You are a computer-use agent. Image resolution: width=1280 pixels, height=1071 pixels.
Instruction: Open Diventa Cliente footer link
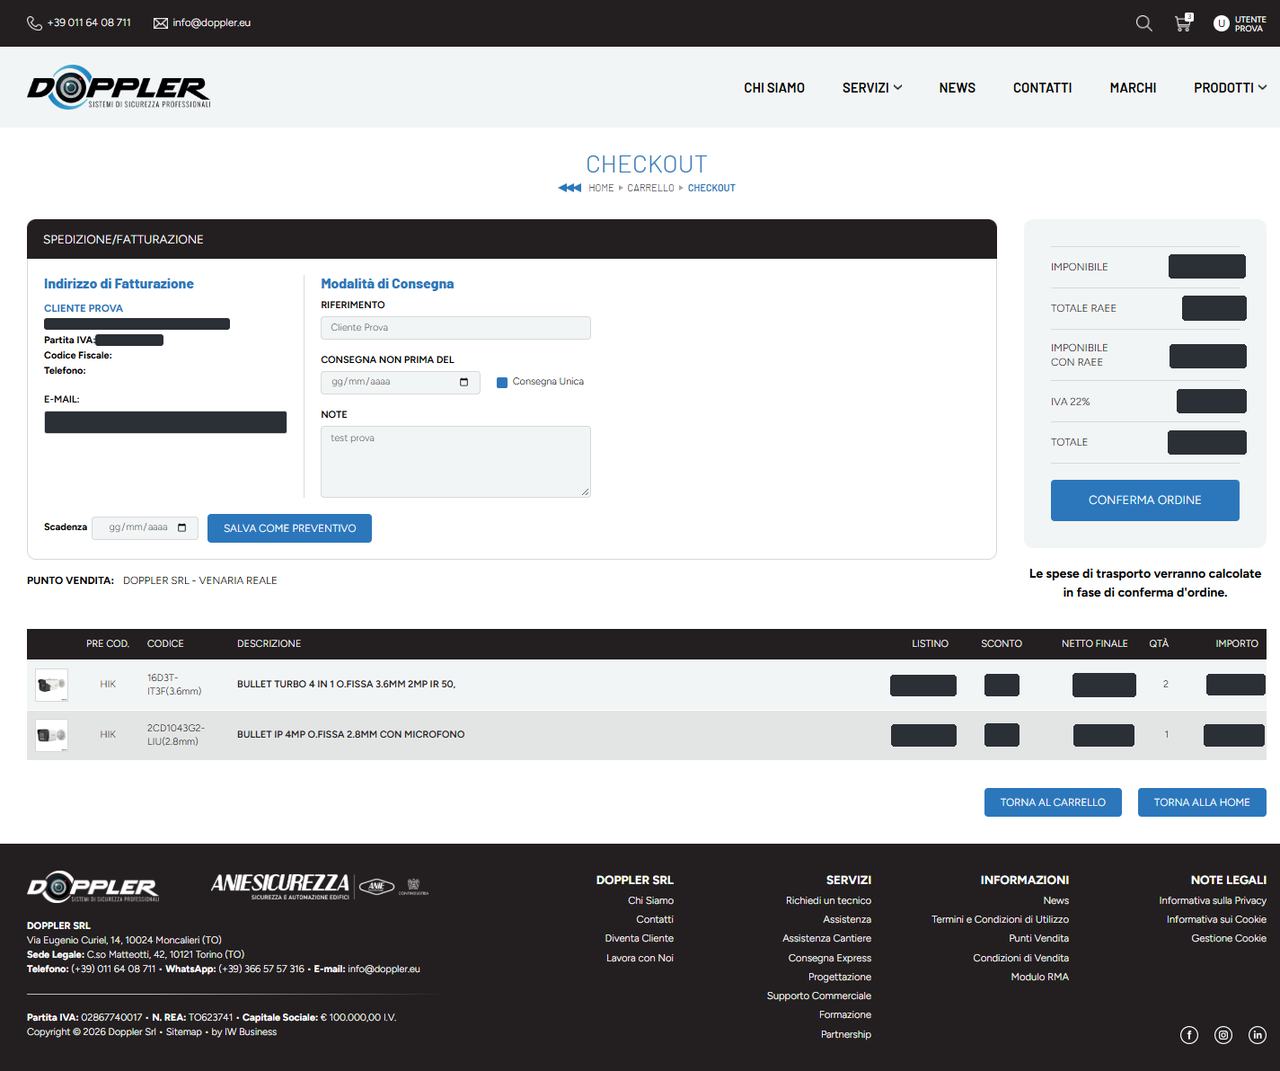(639, 939)
